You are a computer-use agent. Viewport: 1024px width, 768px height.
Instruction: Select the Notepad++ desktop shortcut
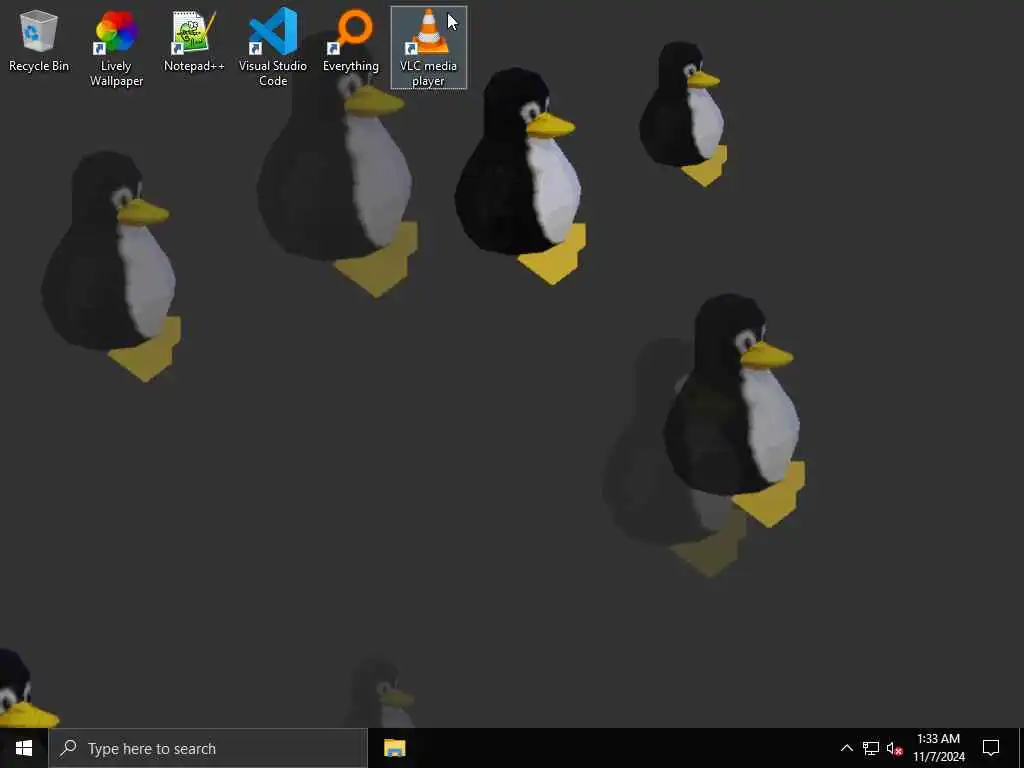click(x=194, y=40)
